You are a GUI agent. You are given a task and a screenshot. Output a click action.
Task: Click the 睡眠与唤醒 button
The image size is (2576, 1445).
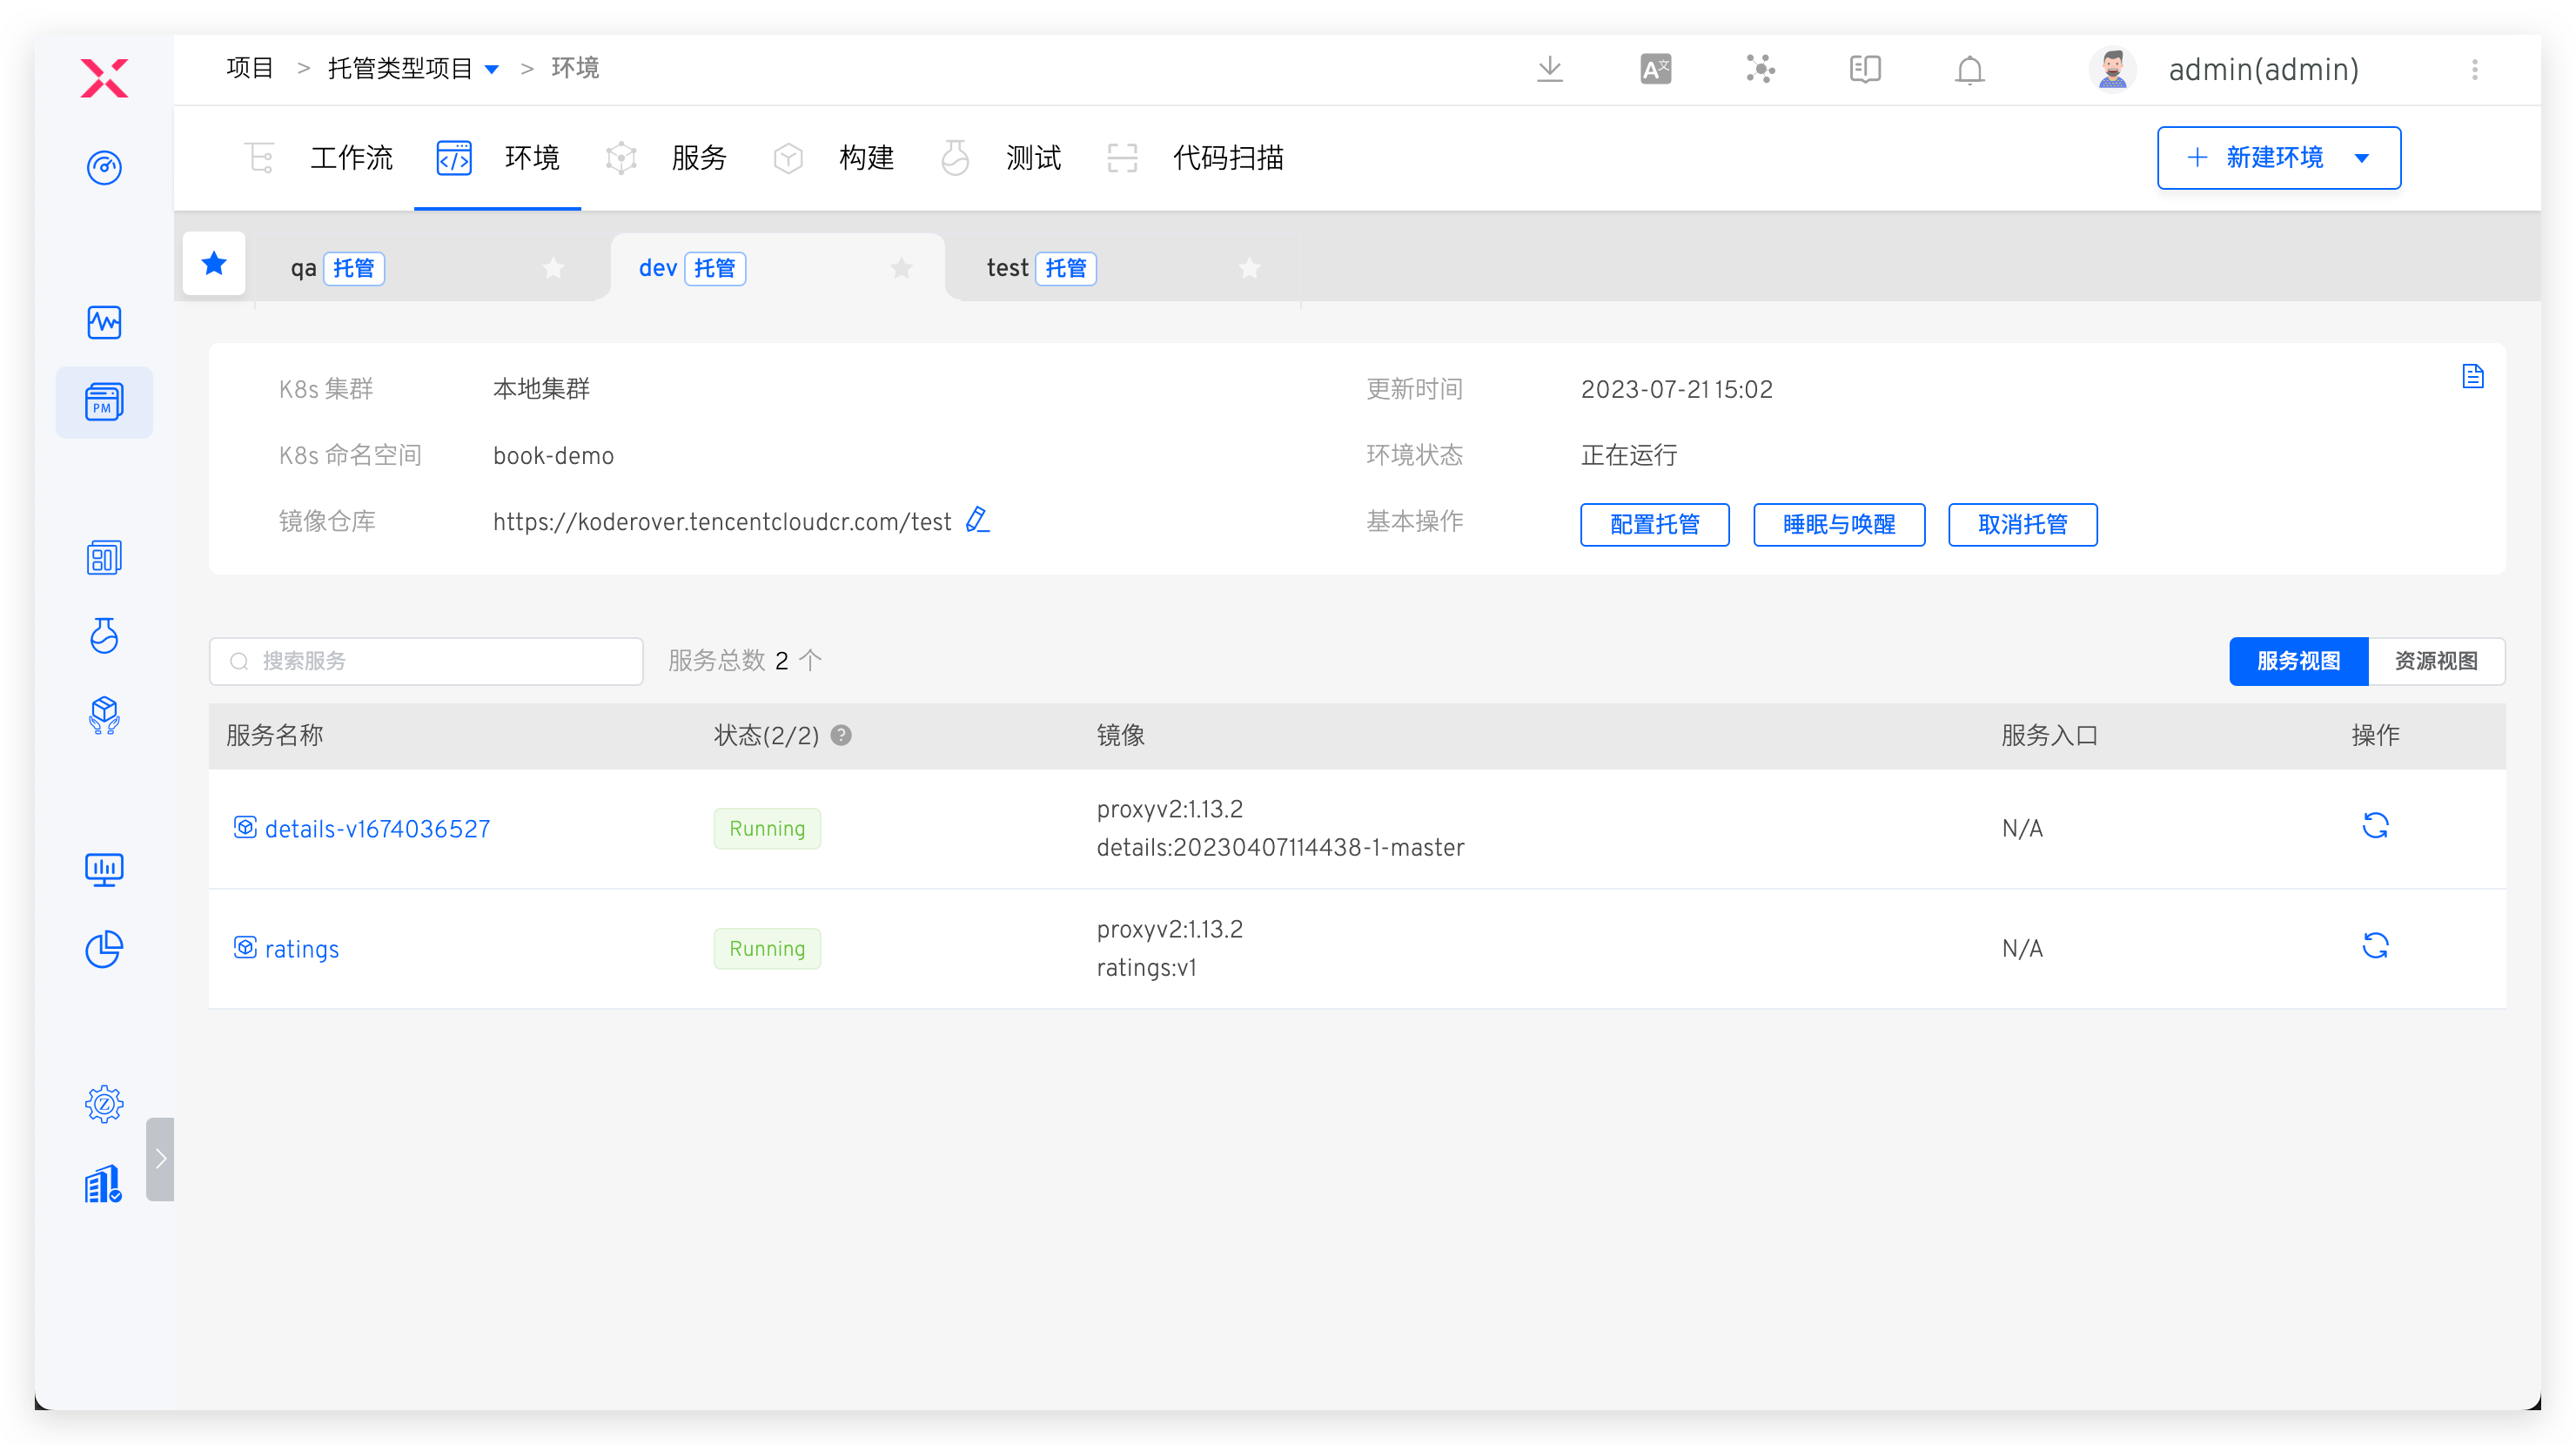pos(1838,524)
